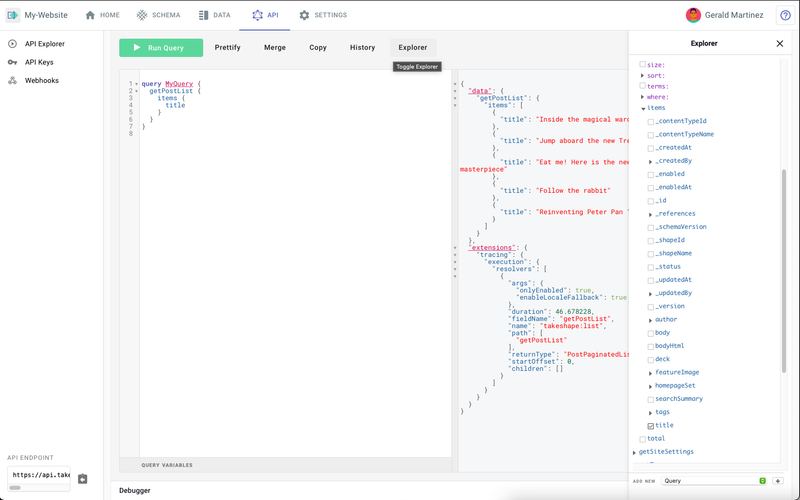
Task: Open the Add New Query dropdown
Action: (x=714, y=481)
